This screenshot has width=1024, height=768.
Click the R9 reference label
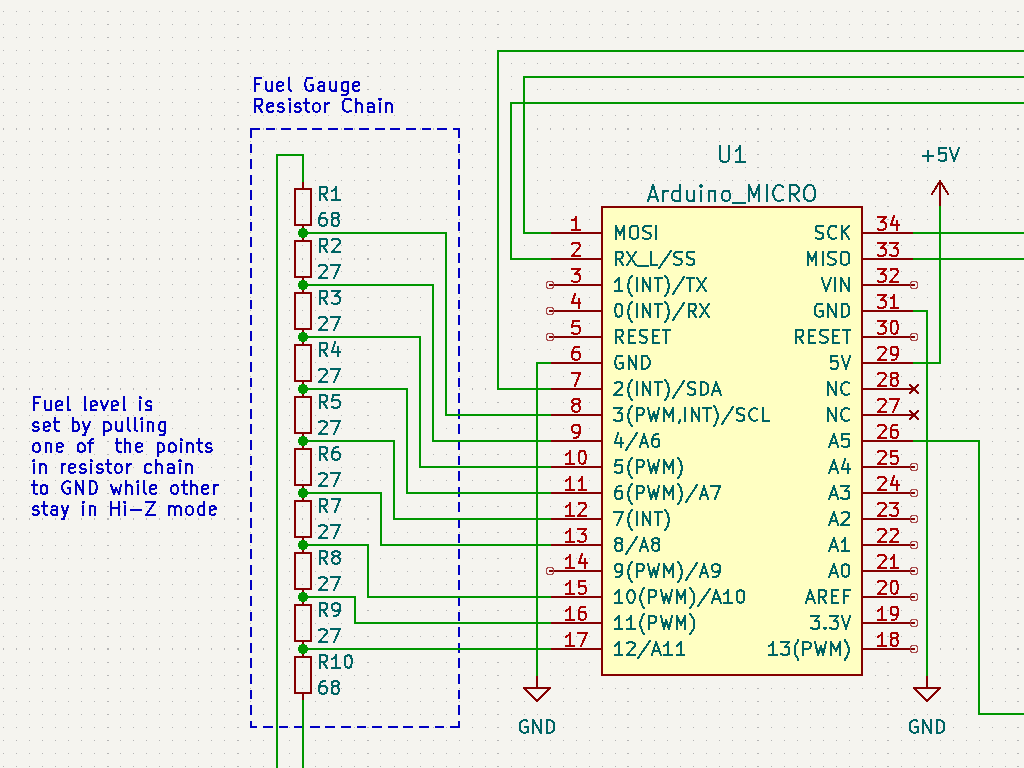coord(329,610)
